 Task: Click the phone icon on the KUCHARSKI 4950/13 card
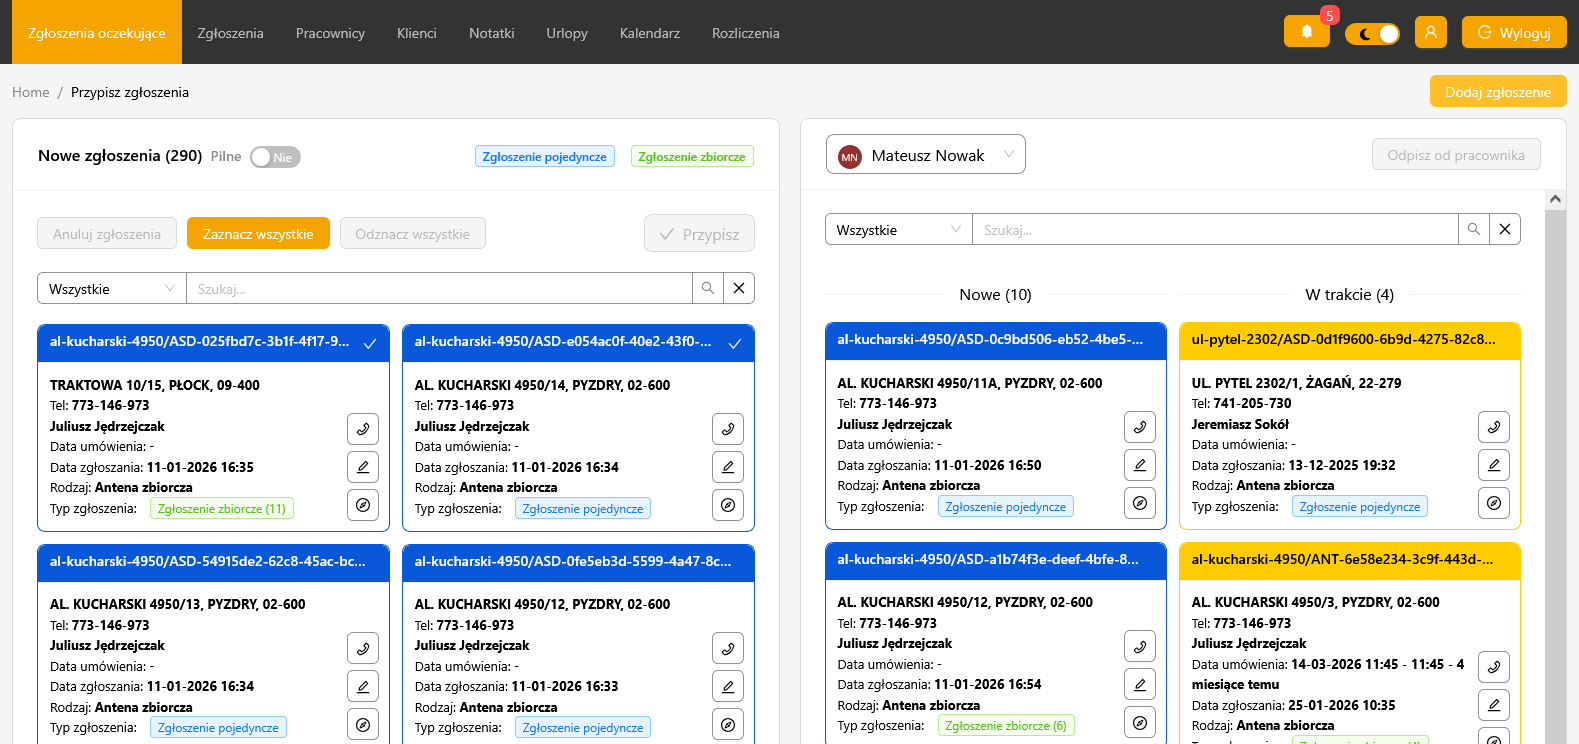[363, 648]
